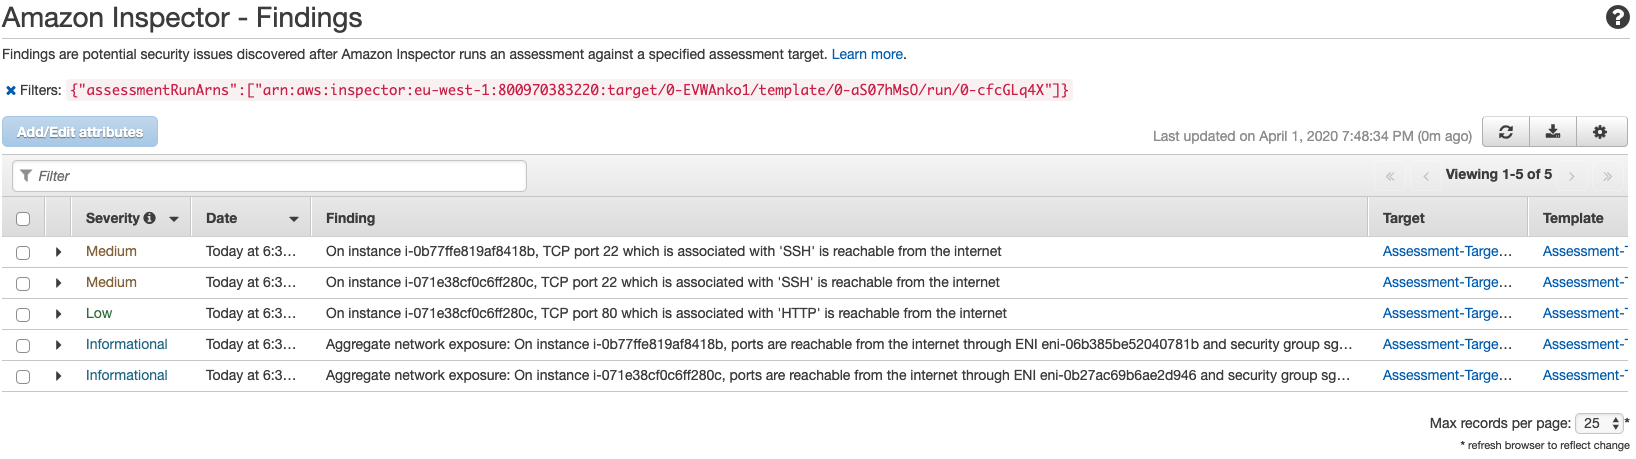
Task: Open the gear settings icon
Action: [x=1601, y=132]
